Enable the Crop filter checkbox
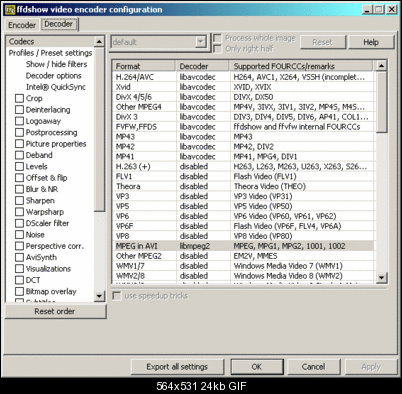 point(20,98)
